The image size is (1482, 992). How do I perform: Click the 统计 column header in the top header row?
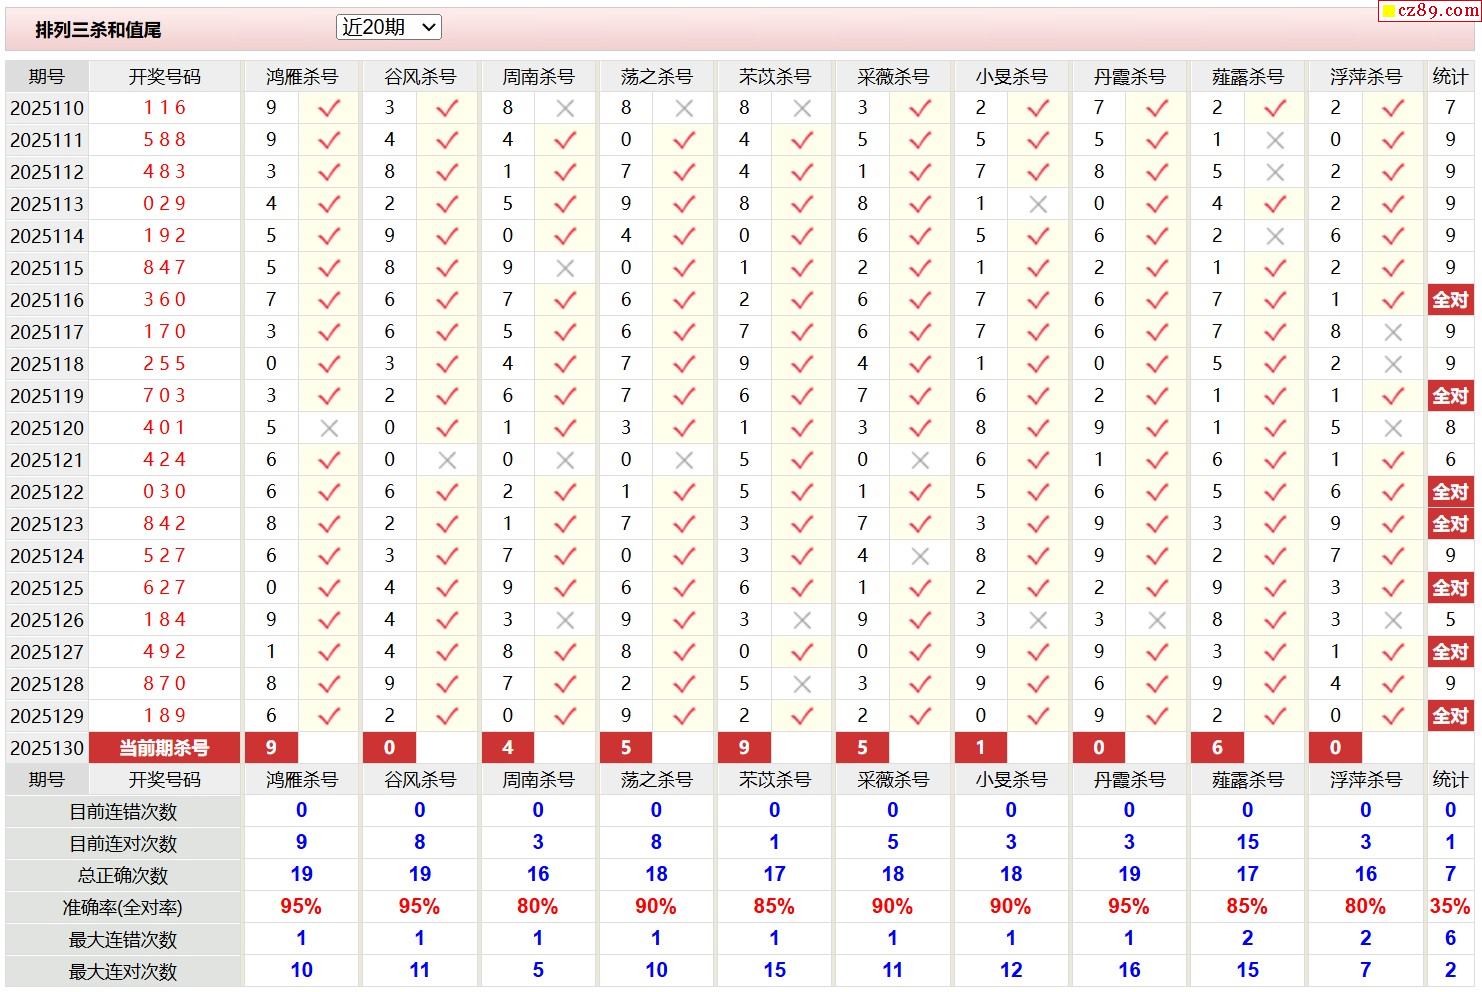(x=1450, y=77)
